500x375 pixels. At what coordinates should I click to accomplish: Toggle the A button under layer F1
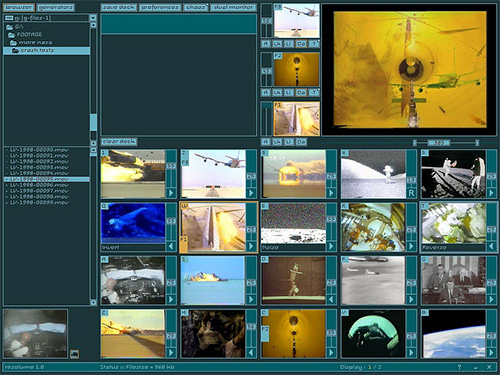(x=266, y=142)
